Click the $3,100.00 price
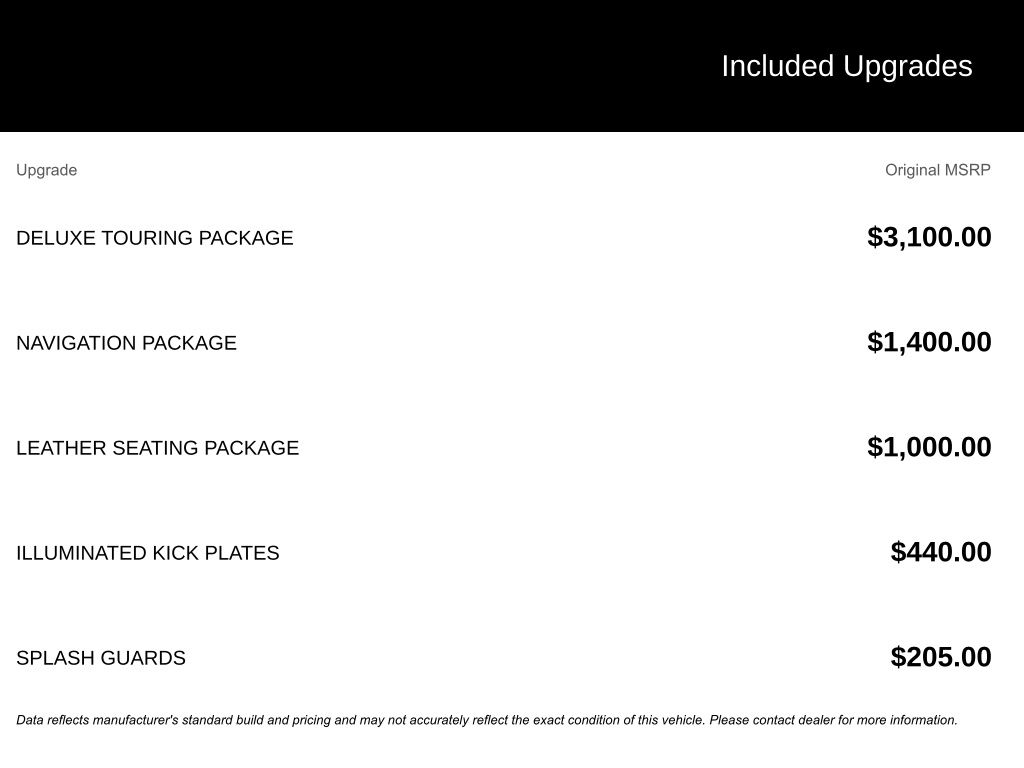The width and height of the screenshot is (1024, 768). click(929, 237)
